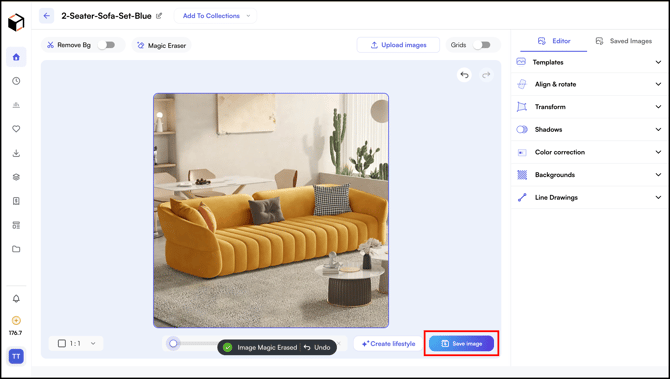Expand the Templates section chevron
The height and width of the screenshot is (379, 670).
[x=658, y=62]
